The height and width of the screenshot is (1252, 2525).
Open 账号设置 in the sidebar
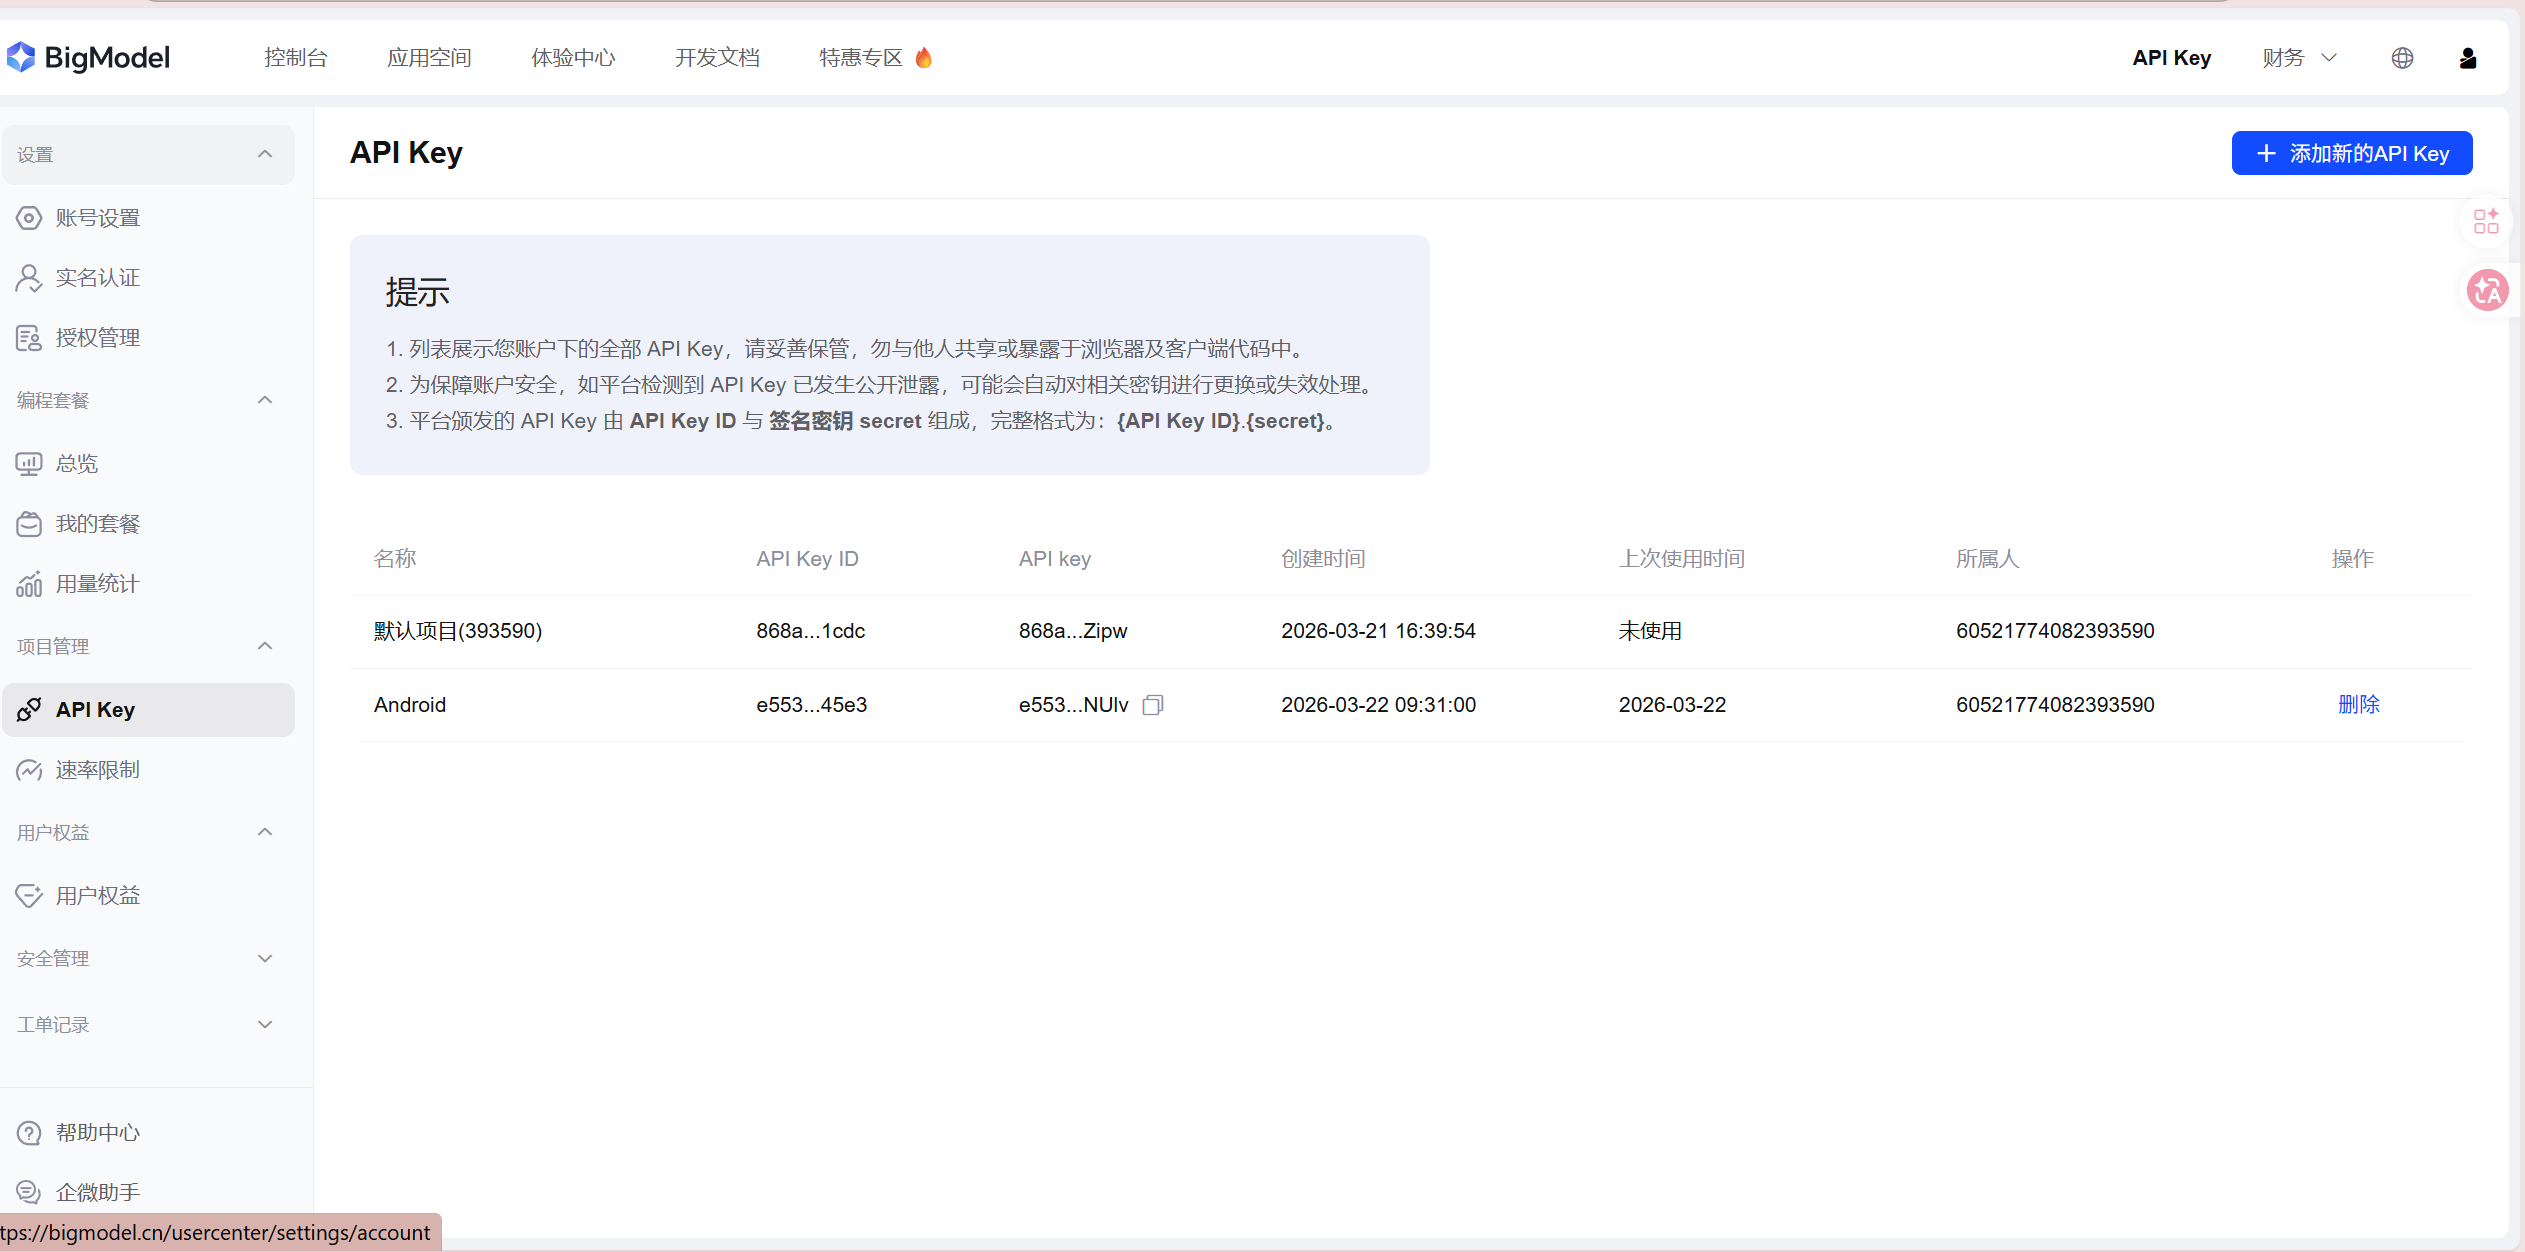tap(98, 218)
